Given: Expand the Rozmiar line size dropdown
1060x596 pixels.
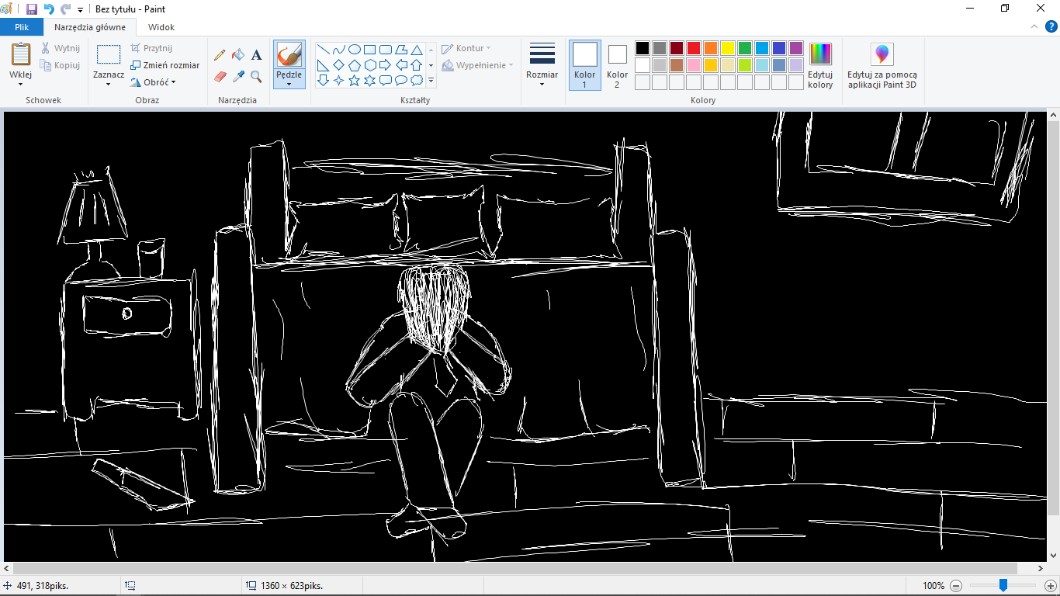Looking at the screenshot, I should point(542,66).
